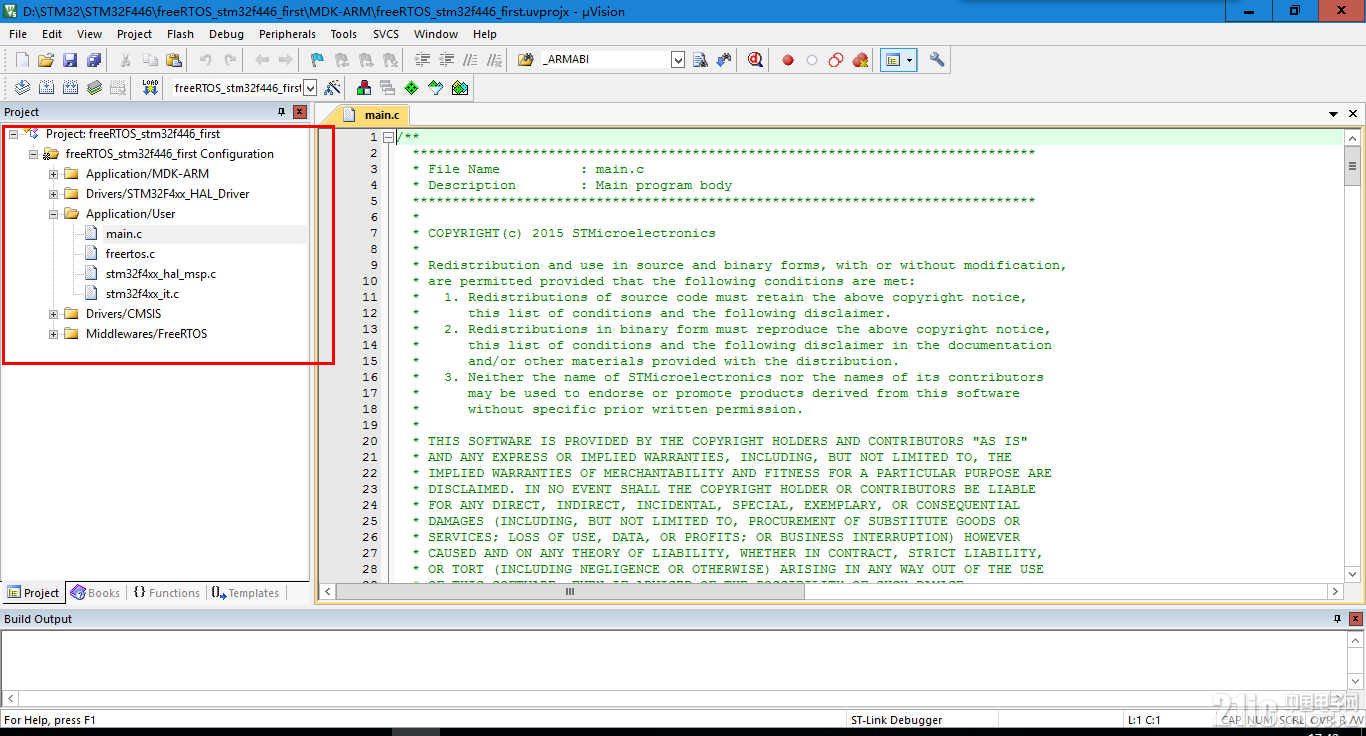Click the Rebuild all icon
The image size is (1366, 736).
(70, 88)
